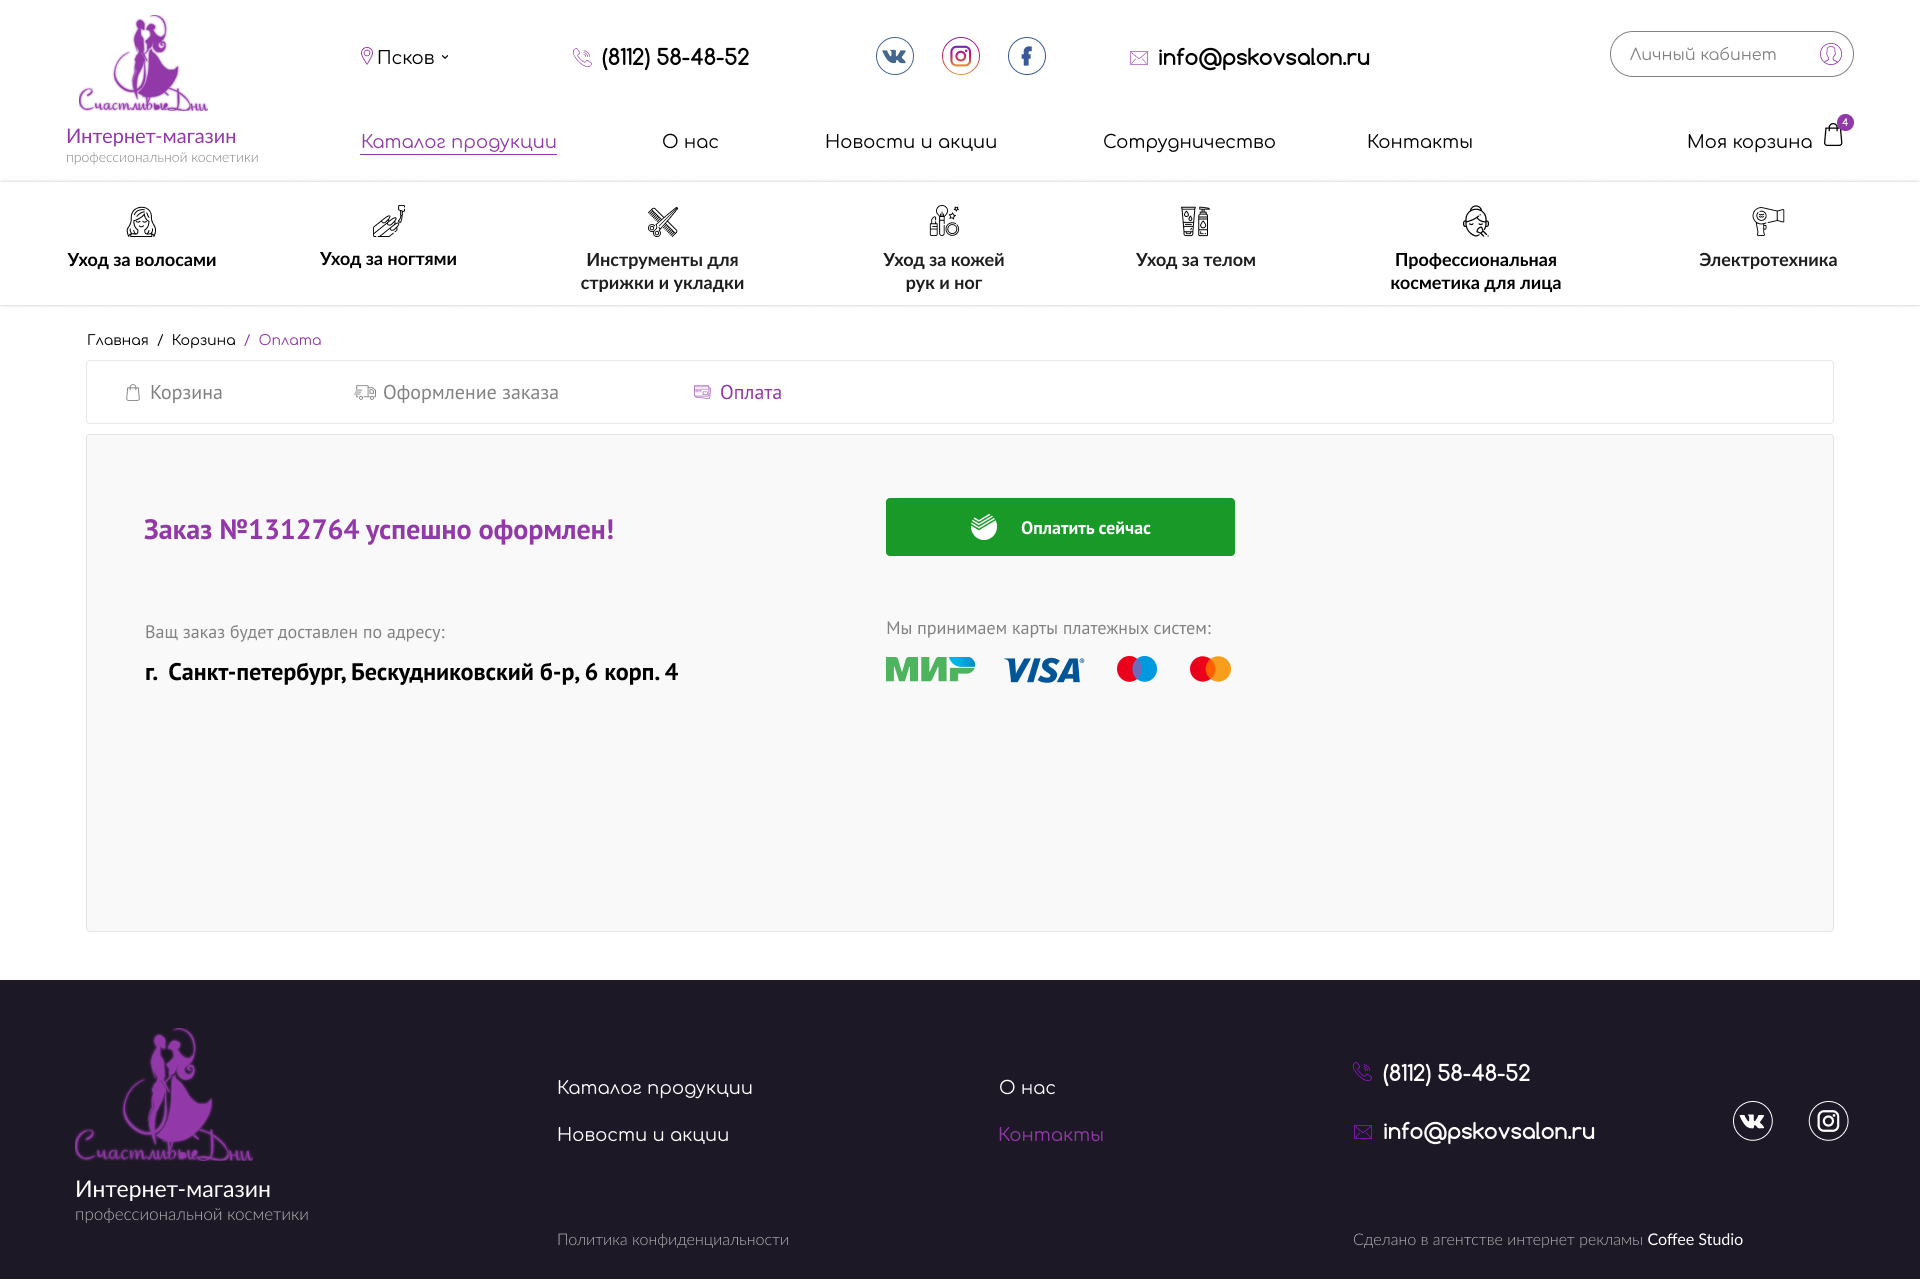Viewport: 1920px width, 1279px height.
Task: Click header email info@pskovsalon.ru
Action: [1262, 58]
